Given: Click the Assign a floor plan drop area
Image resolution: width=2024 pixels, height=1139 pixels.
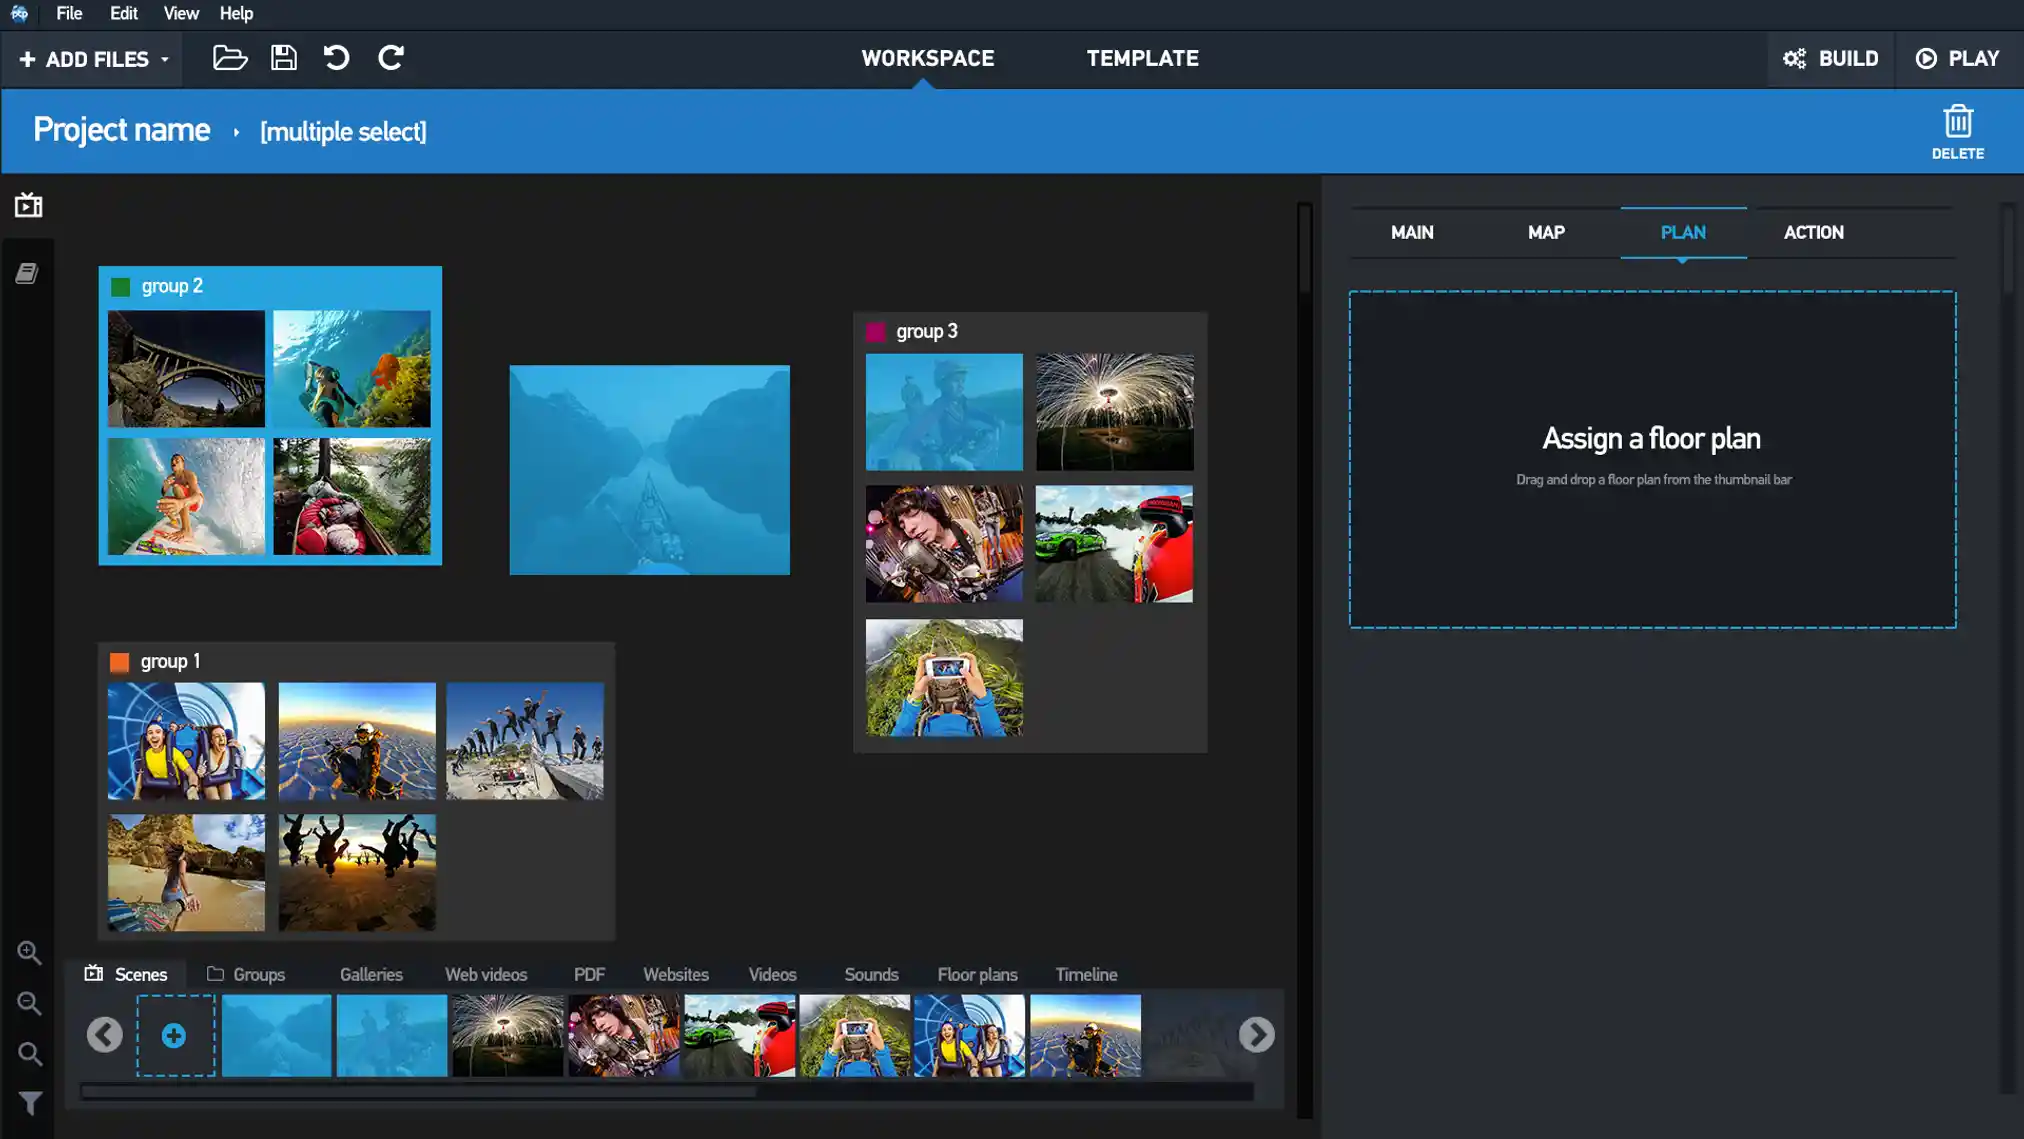Looking at the screenshot, I should pos(1652,459).
